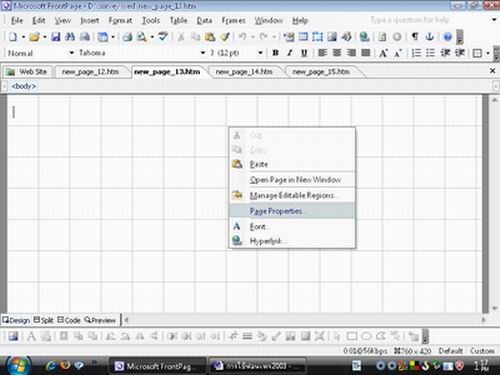Click the bulleted list icon
This screenshot has height=375, width=500.
431,53
